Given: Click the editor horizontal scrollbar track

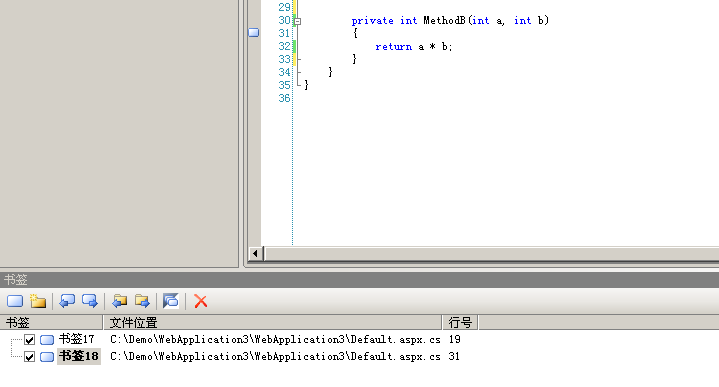Looking at the screenshot, I should point(492,253).
